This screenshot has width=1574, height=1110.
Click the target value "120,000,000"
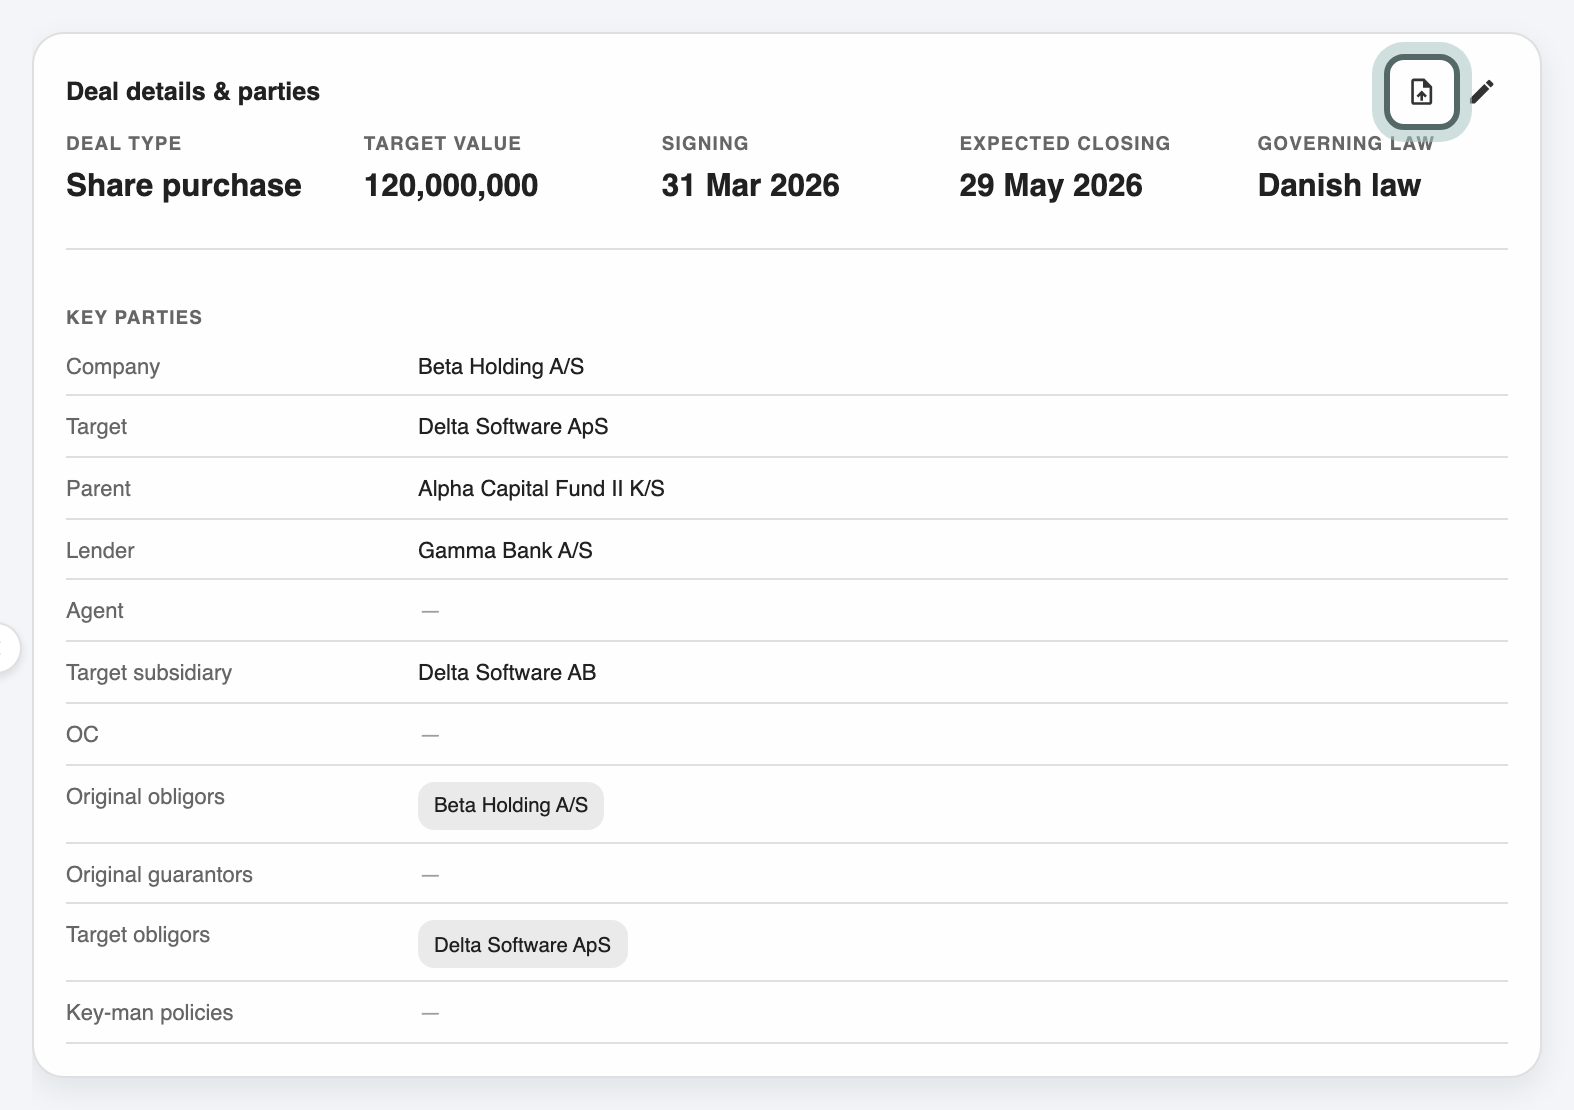[x=451, y=186]
